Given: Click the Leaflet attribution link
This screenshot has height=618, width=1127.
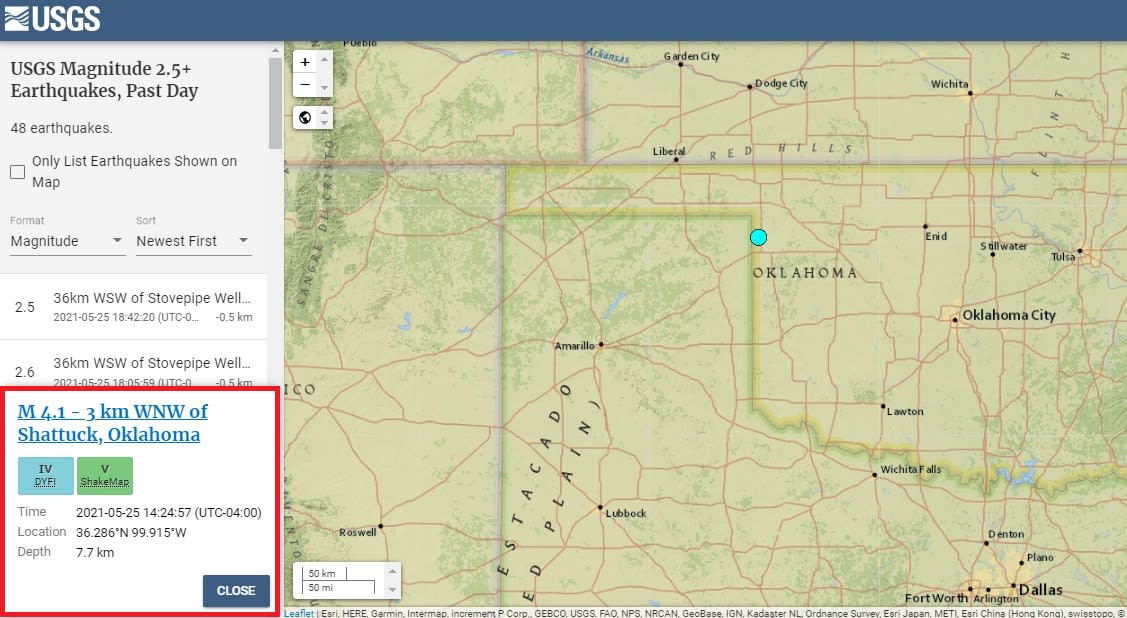Looking at the screenshot, I should [x=299, y=613].
